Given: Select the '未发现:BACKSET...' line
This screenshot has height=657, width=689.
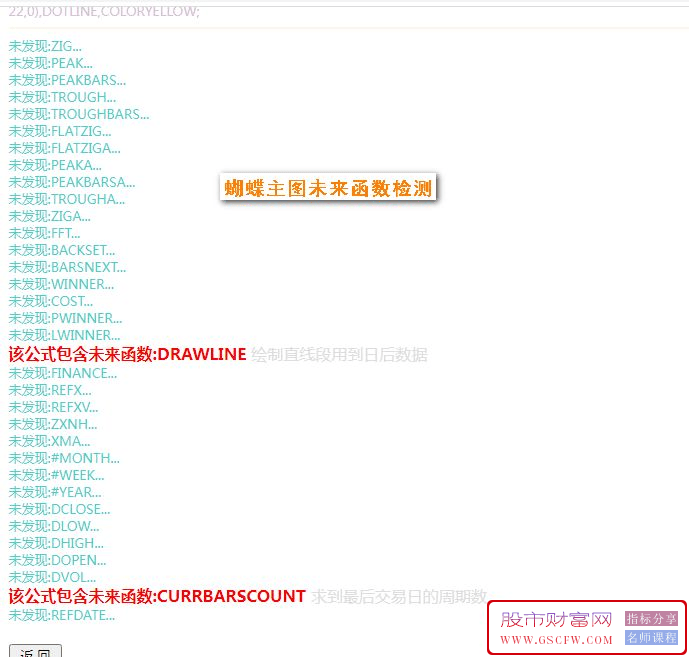Looking at the screenshot, I should tap(62, 250).
